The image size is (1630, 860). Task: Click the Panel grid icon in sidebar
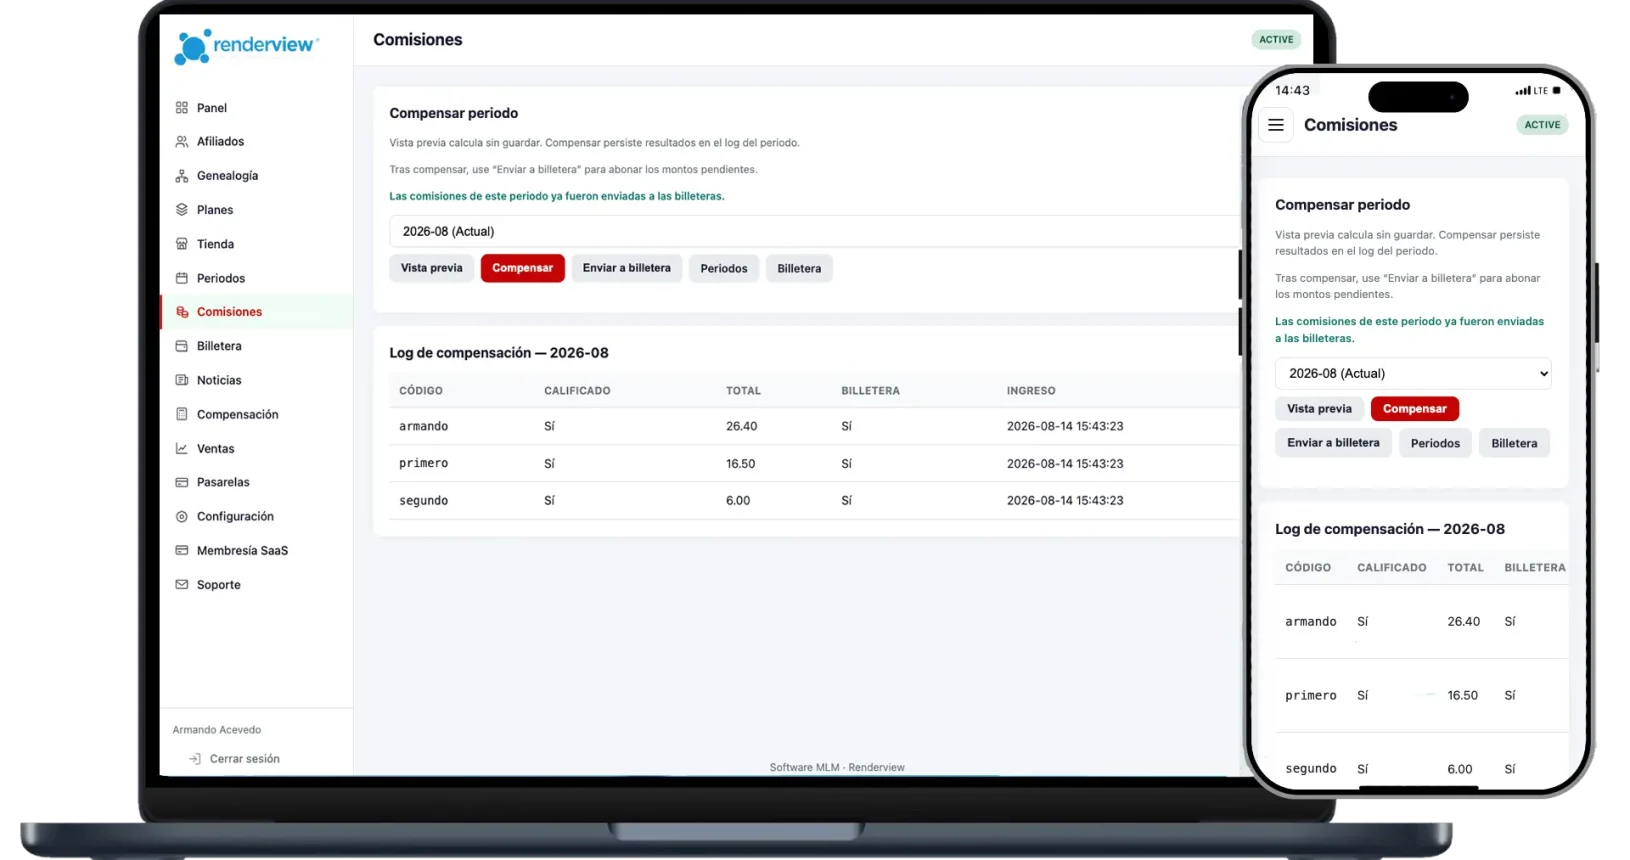tap(182, 108)
